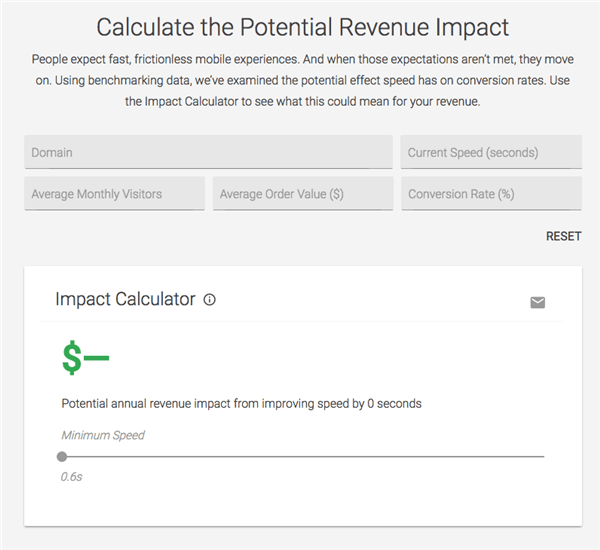Viewport: 600px width, 550px height.
Task: Focus the Current Speed (seconds) field
Action: (491, 153)
